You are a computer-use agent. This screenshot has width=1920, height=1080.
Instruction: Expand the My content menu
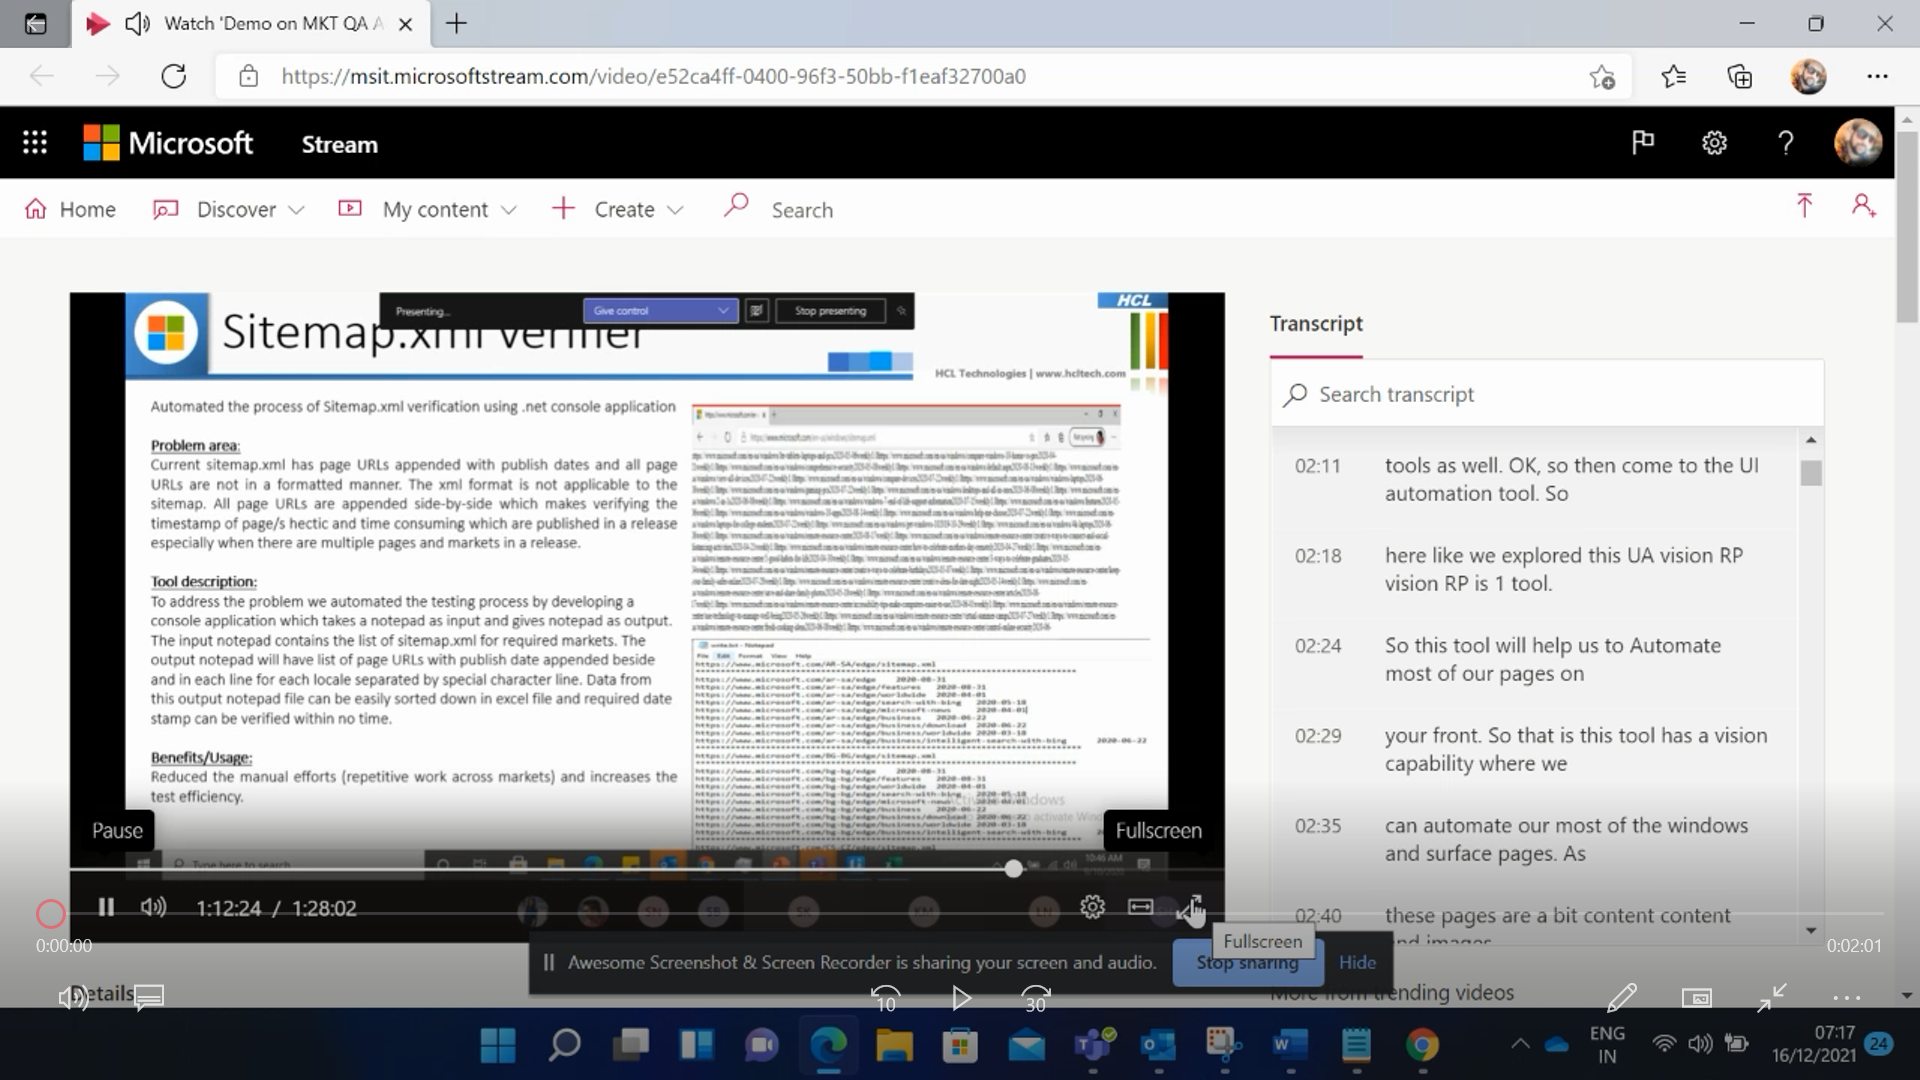pyautogui.click(x=428, y=209)
